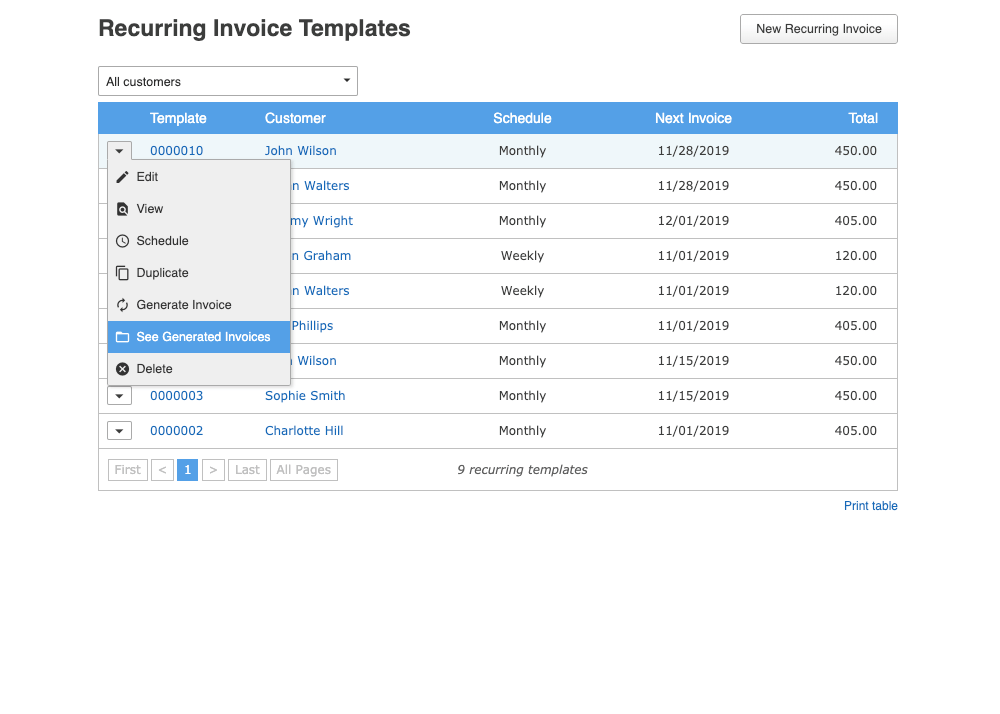Collapse the action menu arrow for template 0000010
1000x714 pixels.
119,151
